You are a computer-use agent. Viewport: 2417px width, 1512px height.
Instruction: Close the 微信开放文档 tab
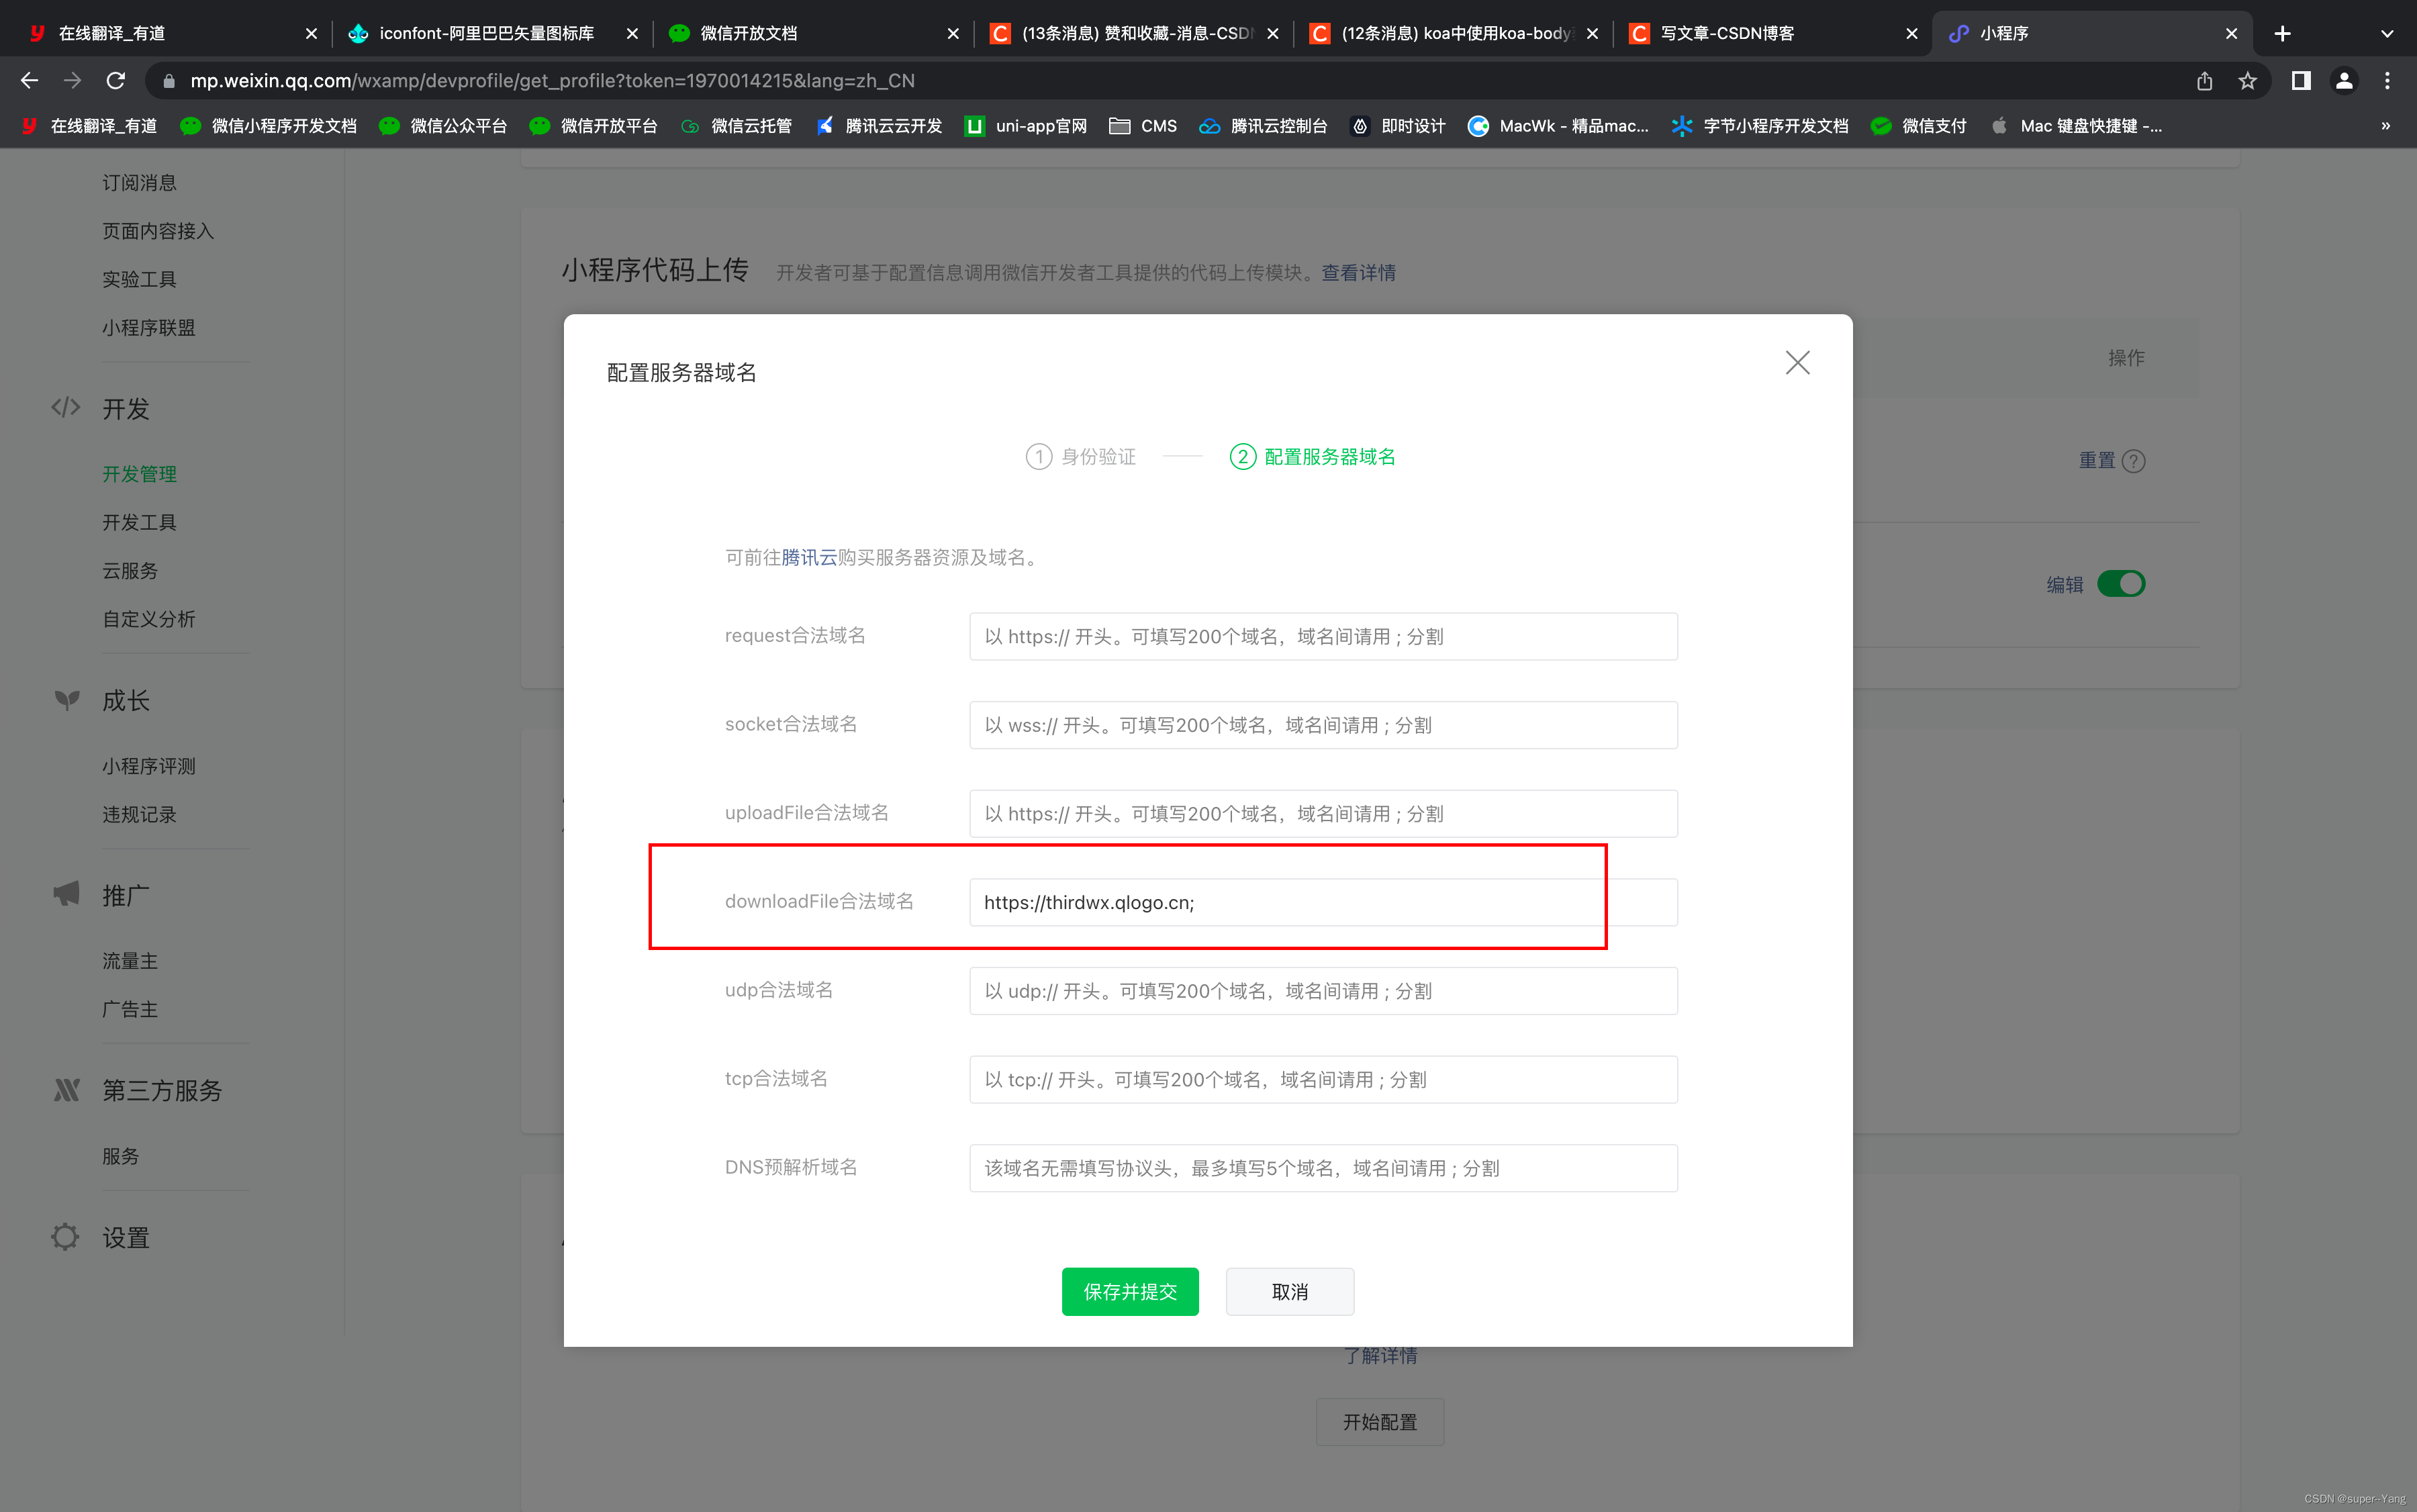pos(953,33)
